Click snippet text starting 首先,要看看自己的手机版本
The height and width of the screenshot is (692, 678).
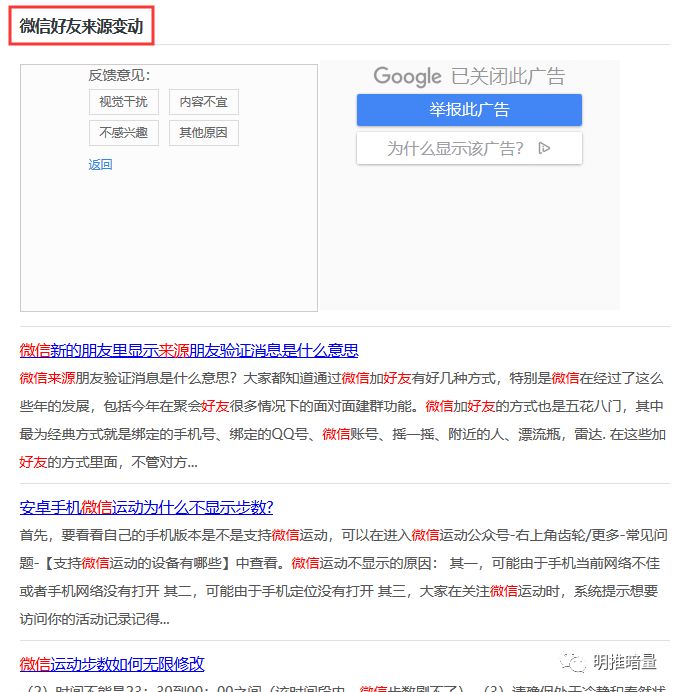(x=343, y=577)
